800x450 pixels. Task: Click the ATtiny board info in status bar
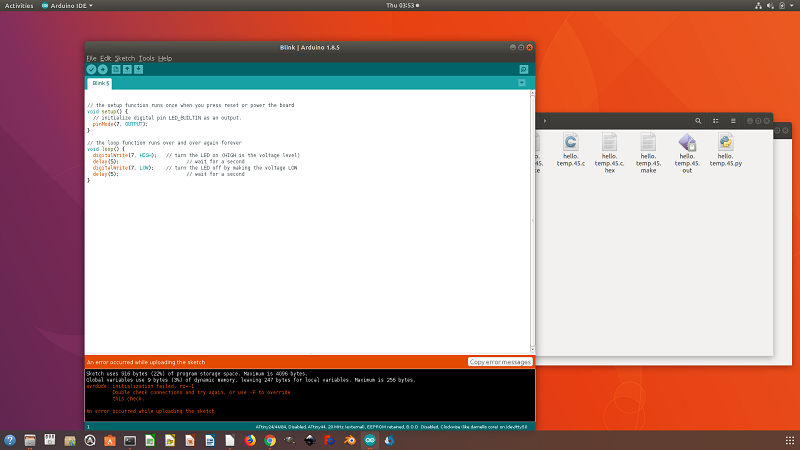(x=391, y=427)
